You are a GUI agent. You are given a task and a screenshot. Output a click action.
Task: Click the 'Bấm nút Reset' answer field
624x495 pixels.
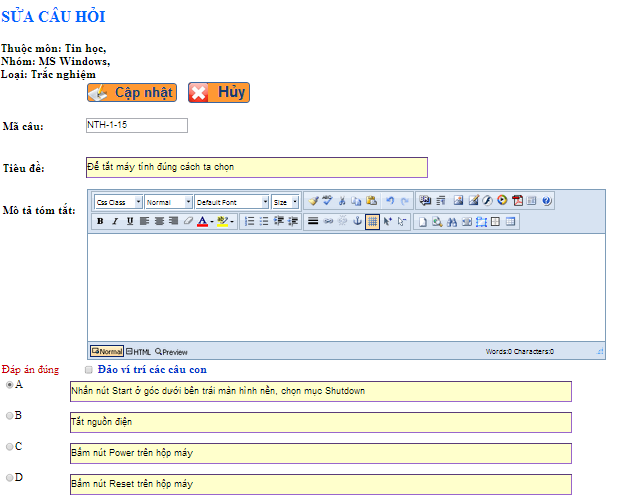pyautogui.click(x=321, y=484)
